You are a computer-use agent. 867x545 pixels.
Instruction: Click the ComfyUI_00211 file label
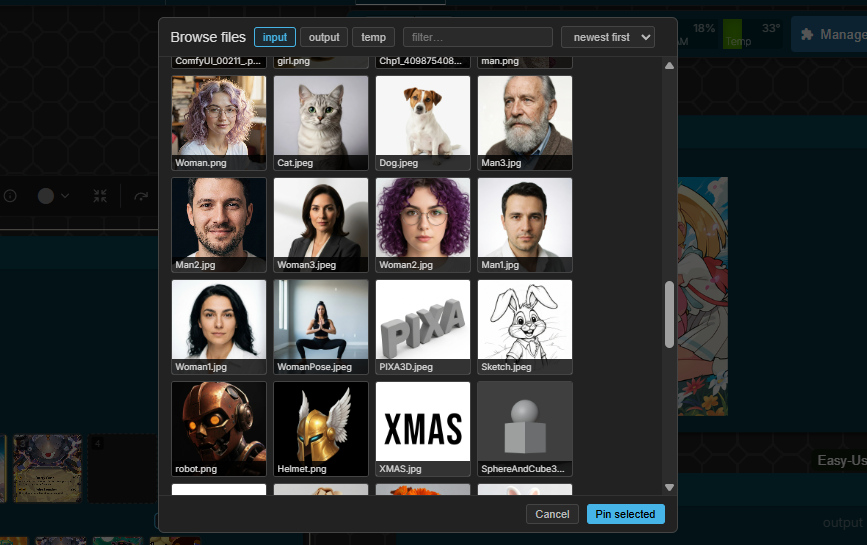pos(219,61)
